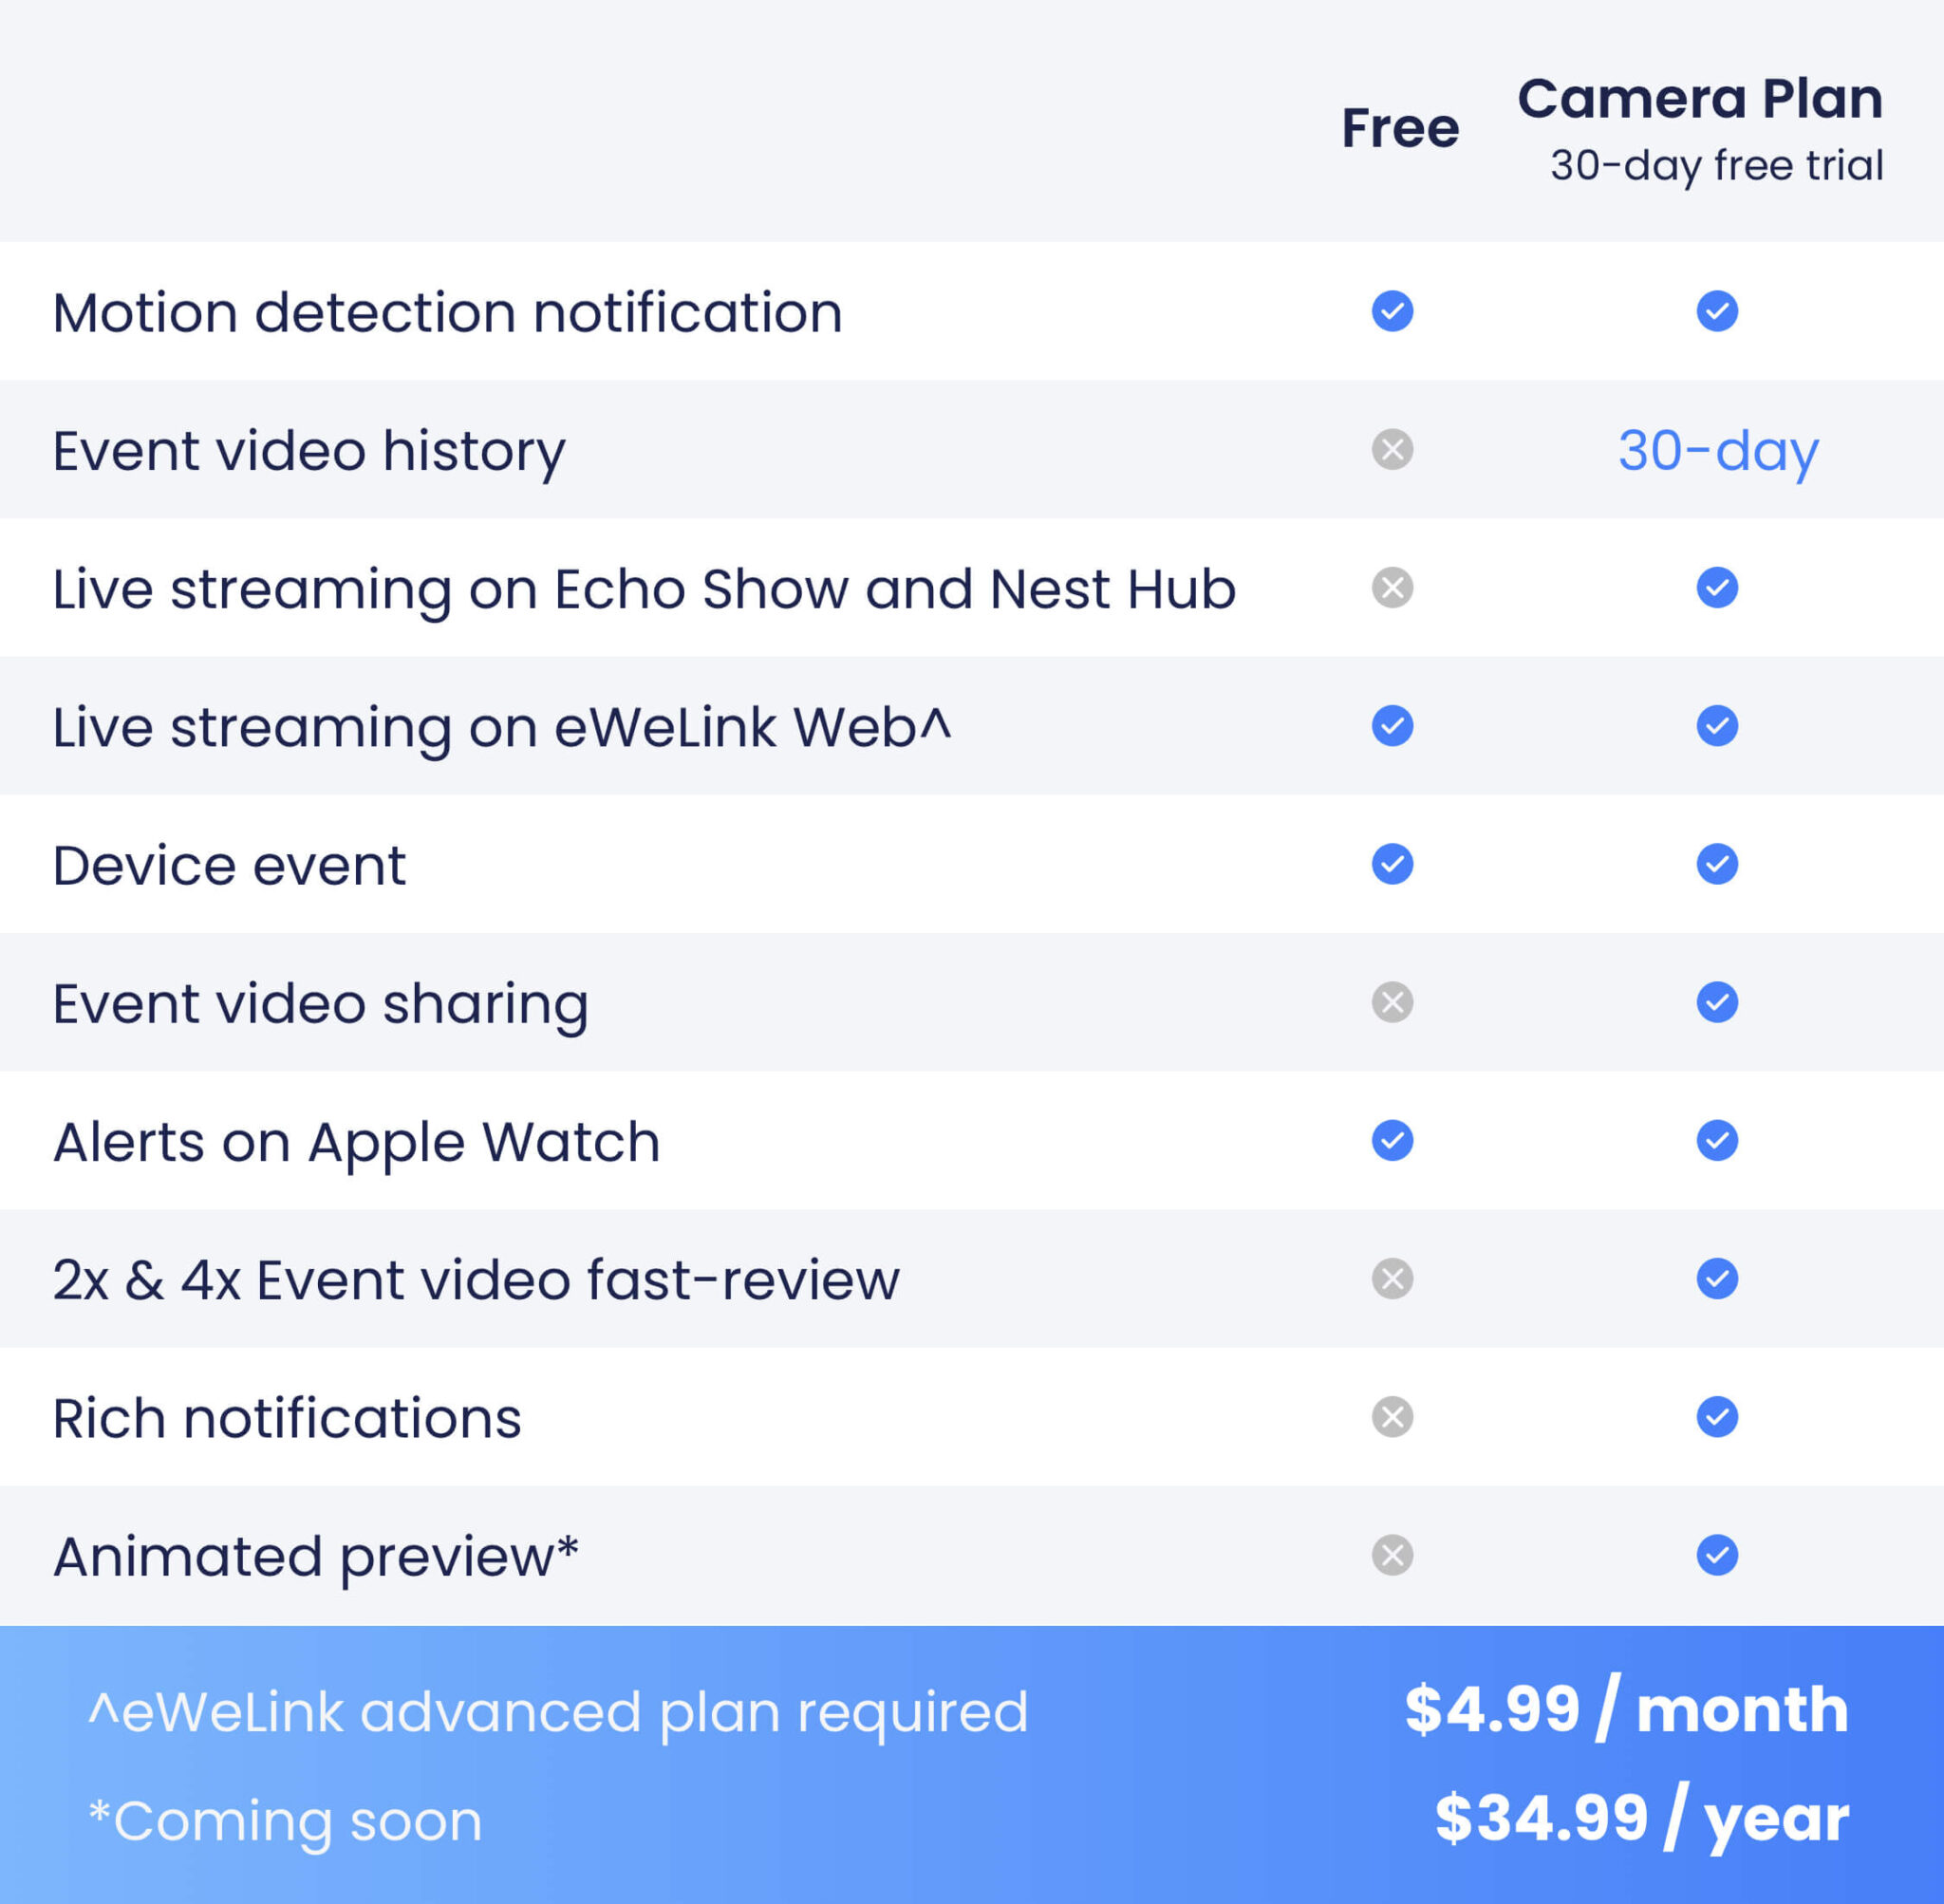Click Camera Plan checkmark for Device event
Viewport: 1944px width, 1904px height.
tap(1717, 864)
